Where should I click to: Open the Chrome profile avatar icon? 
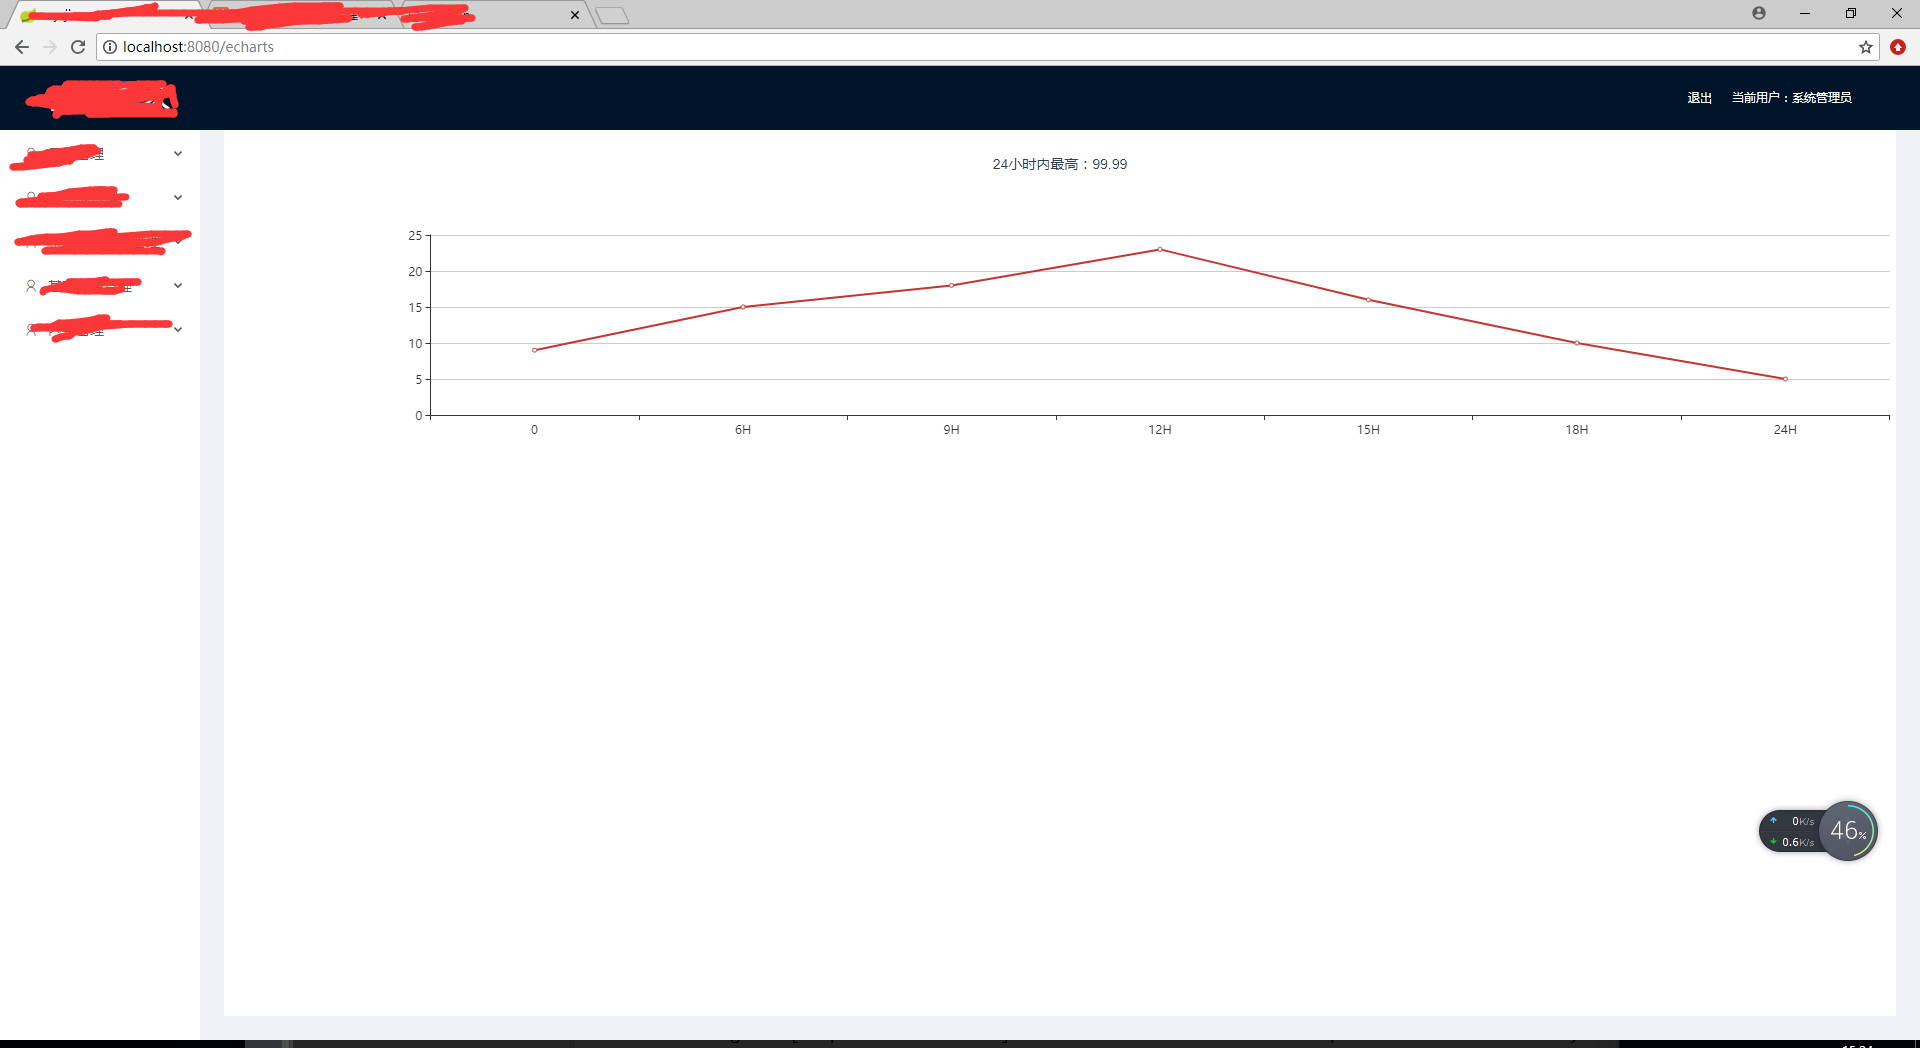click(1759, 13)
